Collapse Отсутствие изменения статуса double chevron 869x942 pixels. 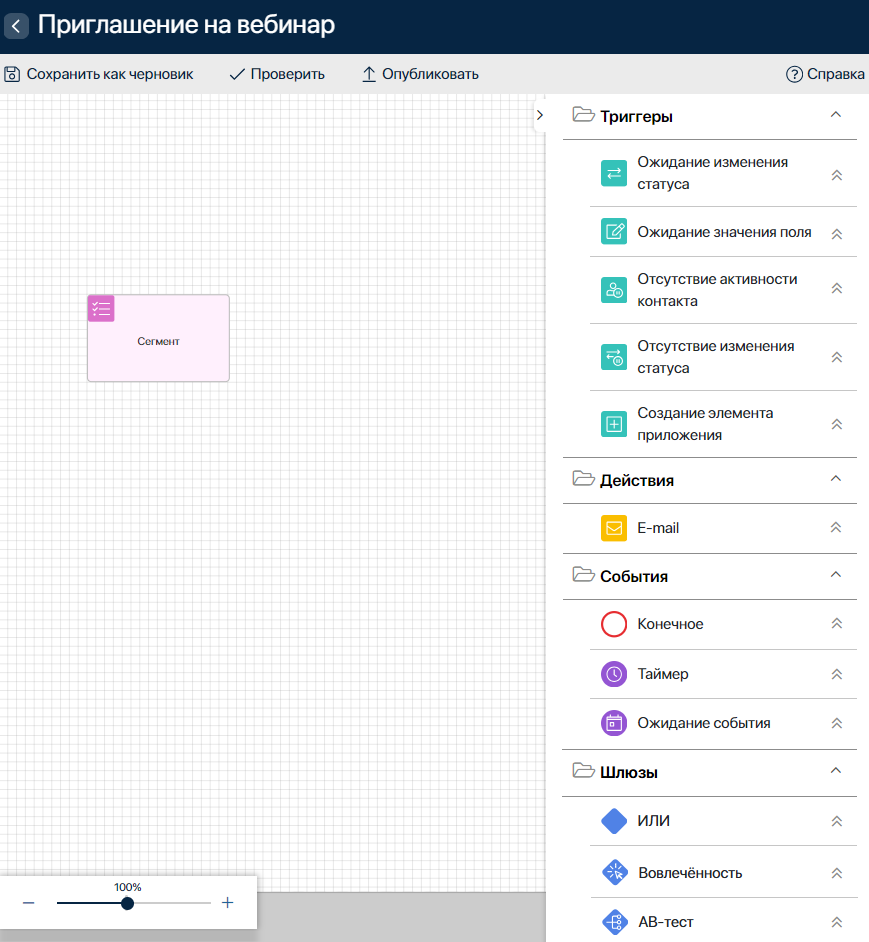pos(837,357)
